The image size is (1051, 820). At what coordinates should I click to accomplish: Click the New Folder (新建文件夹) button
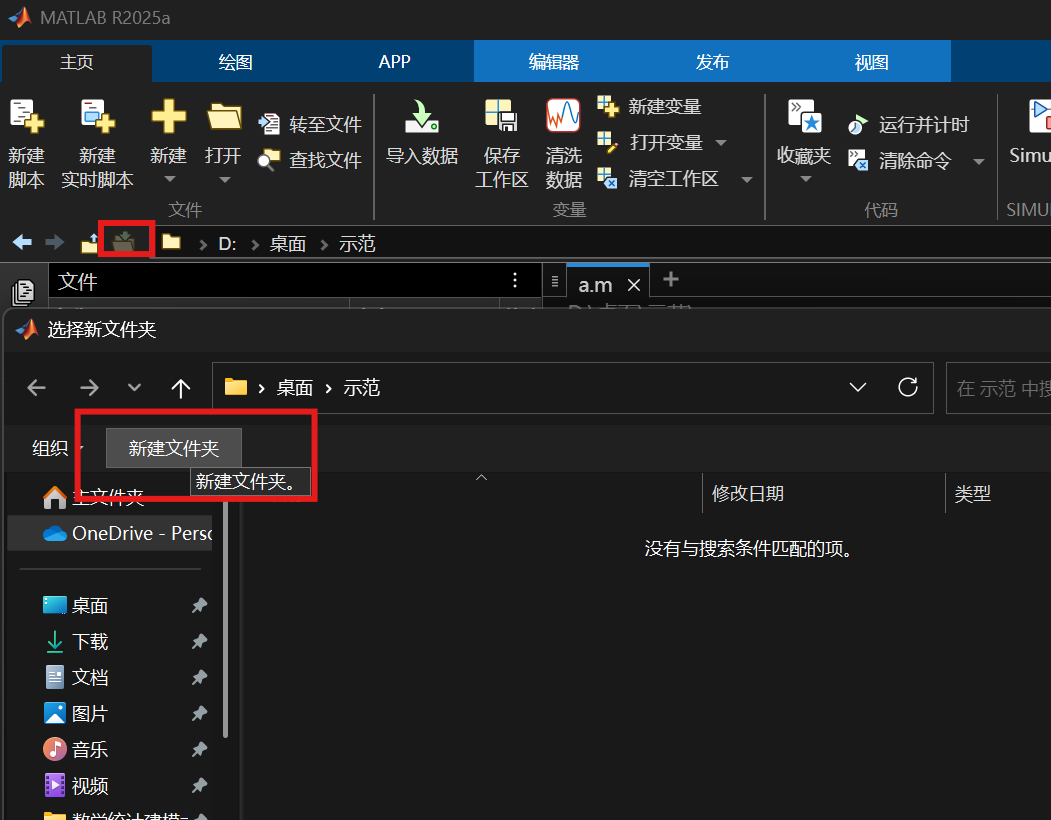pyautogui.click(x=174, y=448)
